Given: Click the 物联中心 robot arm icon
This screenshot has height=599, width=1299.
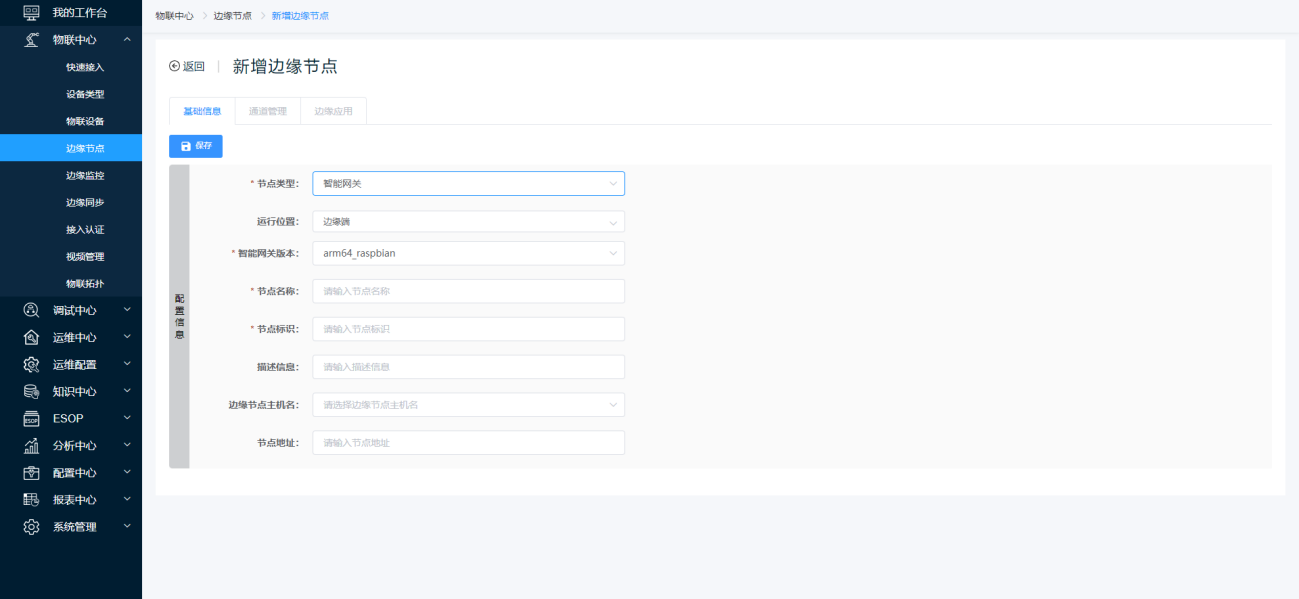Looking at the screenshot, I should (31, 40).
